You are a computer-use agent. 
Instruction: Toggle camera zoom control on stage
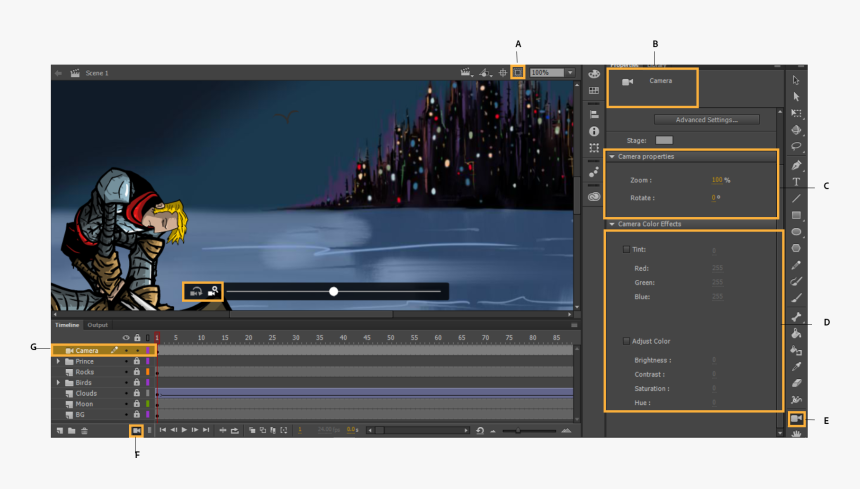pos(213,291)
